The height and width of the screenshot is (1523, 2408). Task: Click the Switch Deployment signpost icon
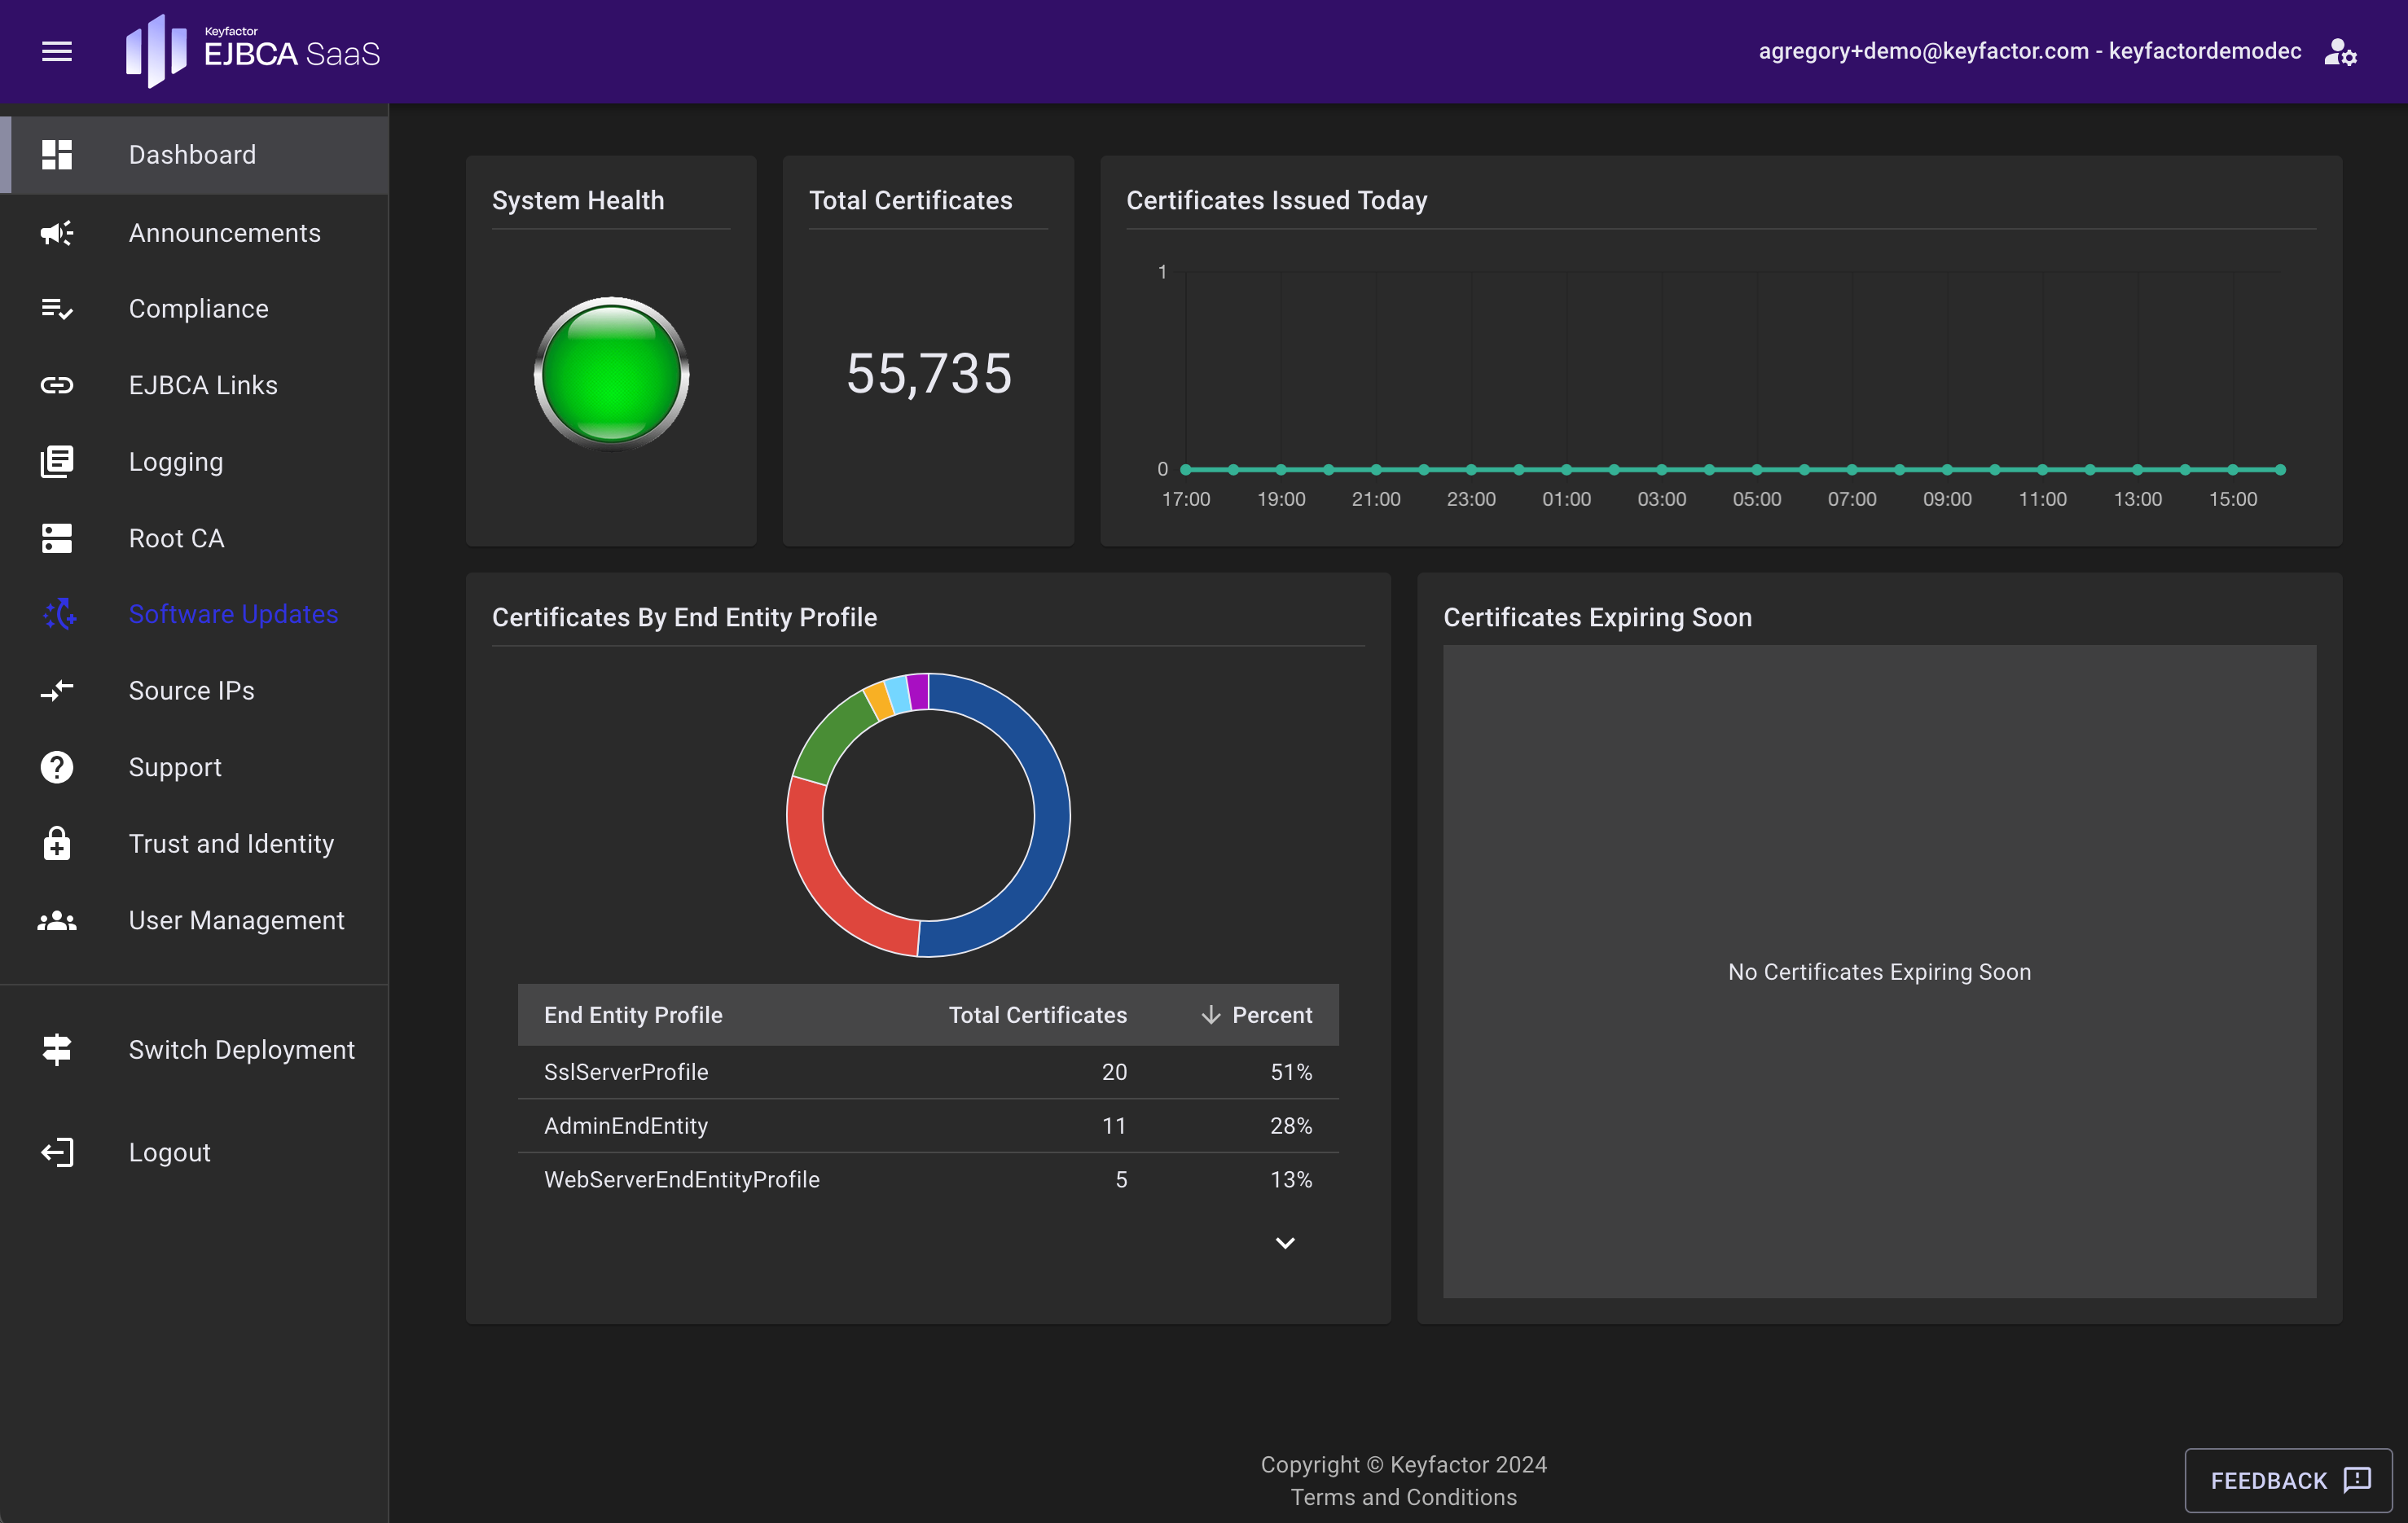coord(57,1050)
